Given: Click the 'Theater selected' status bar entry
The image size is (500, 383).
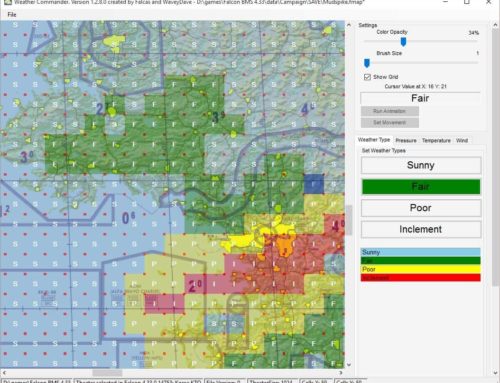Looking at the screenshot, I should 137,381.
